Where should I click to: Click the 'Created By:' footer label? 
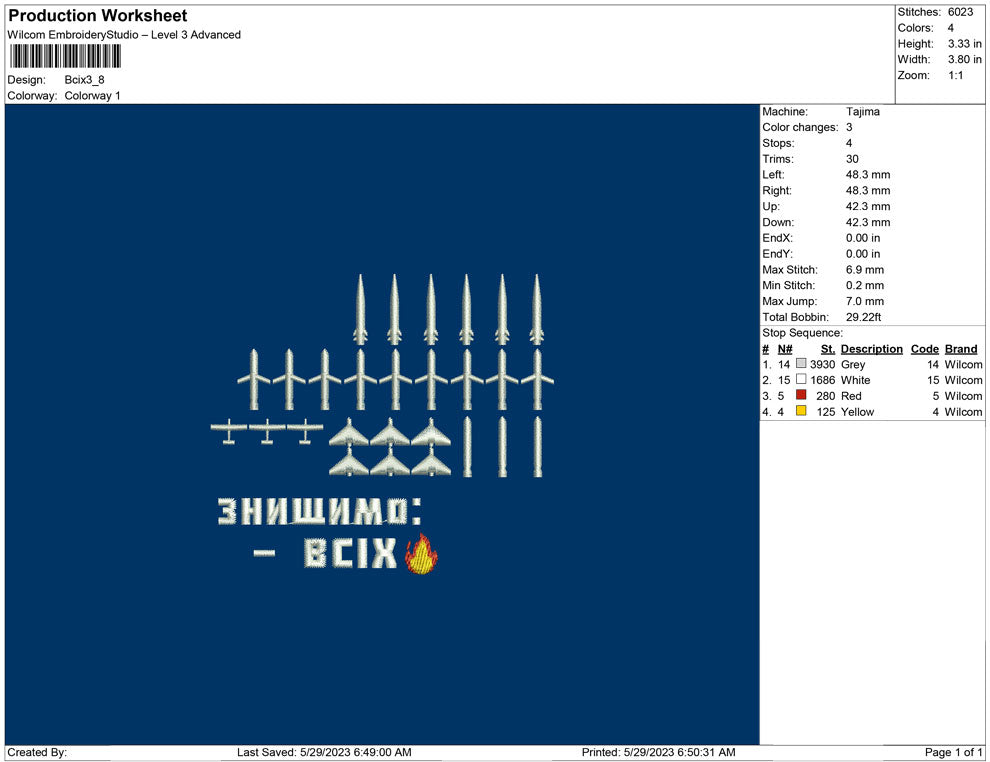[x=37, y=752]
